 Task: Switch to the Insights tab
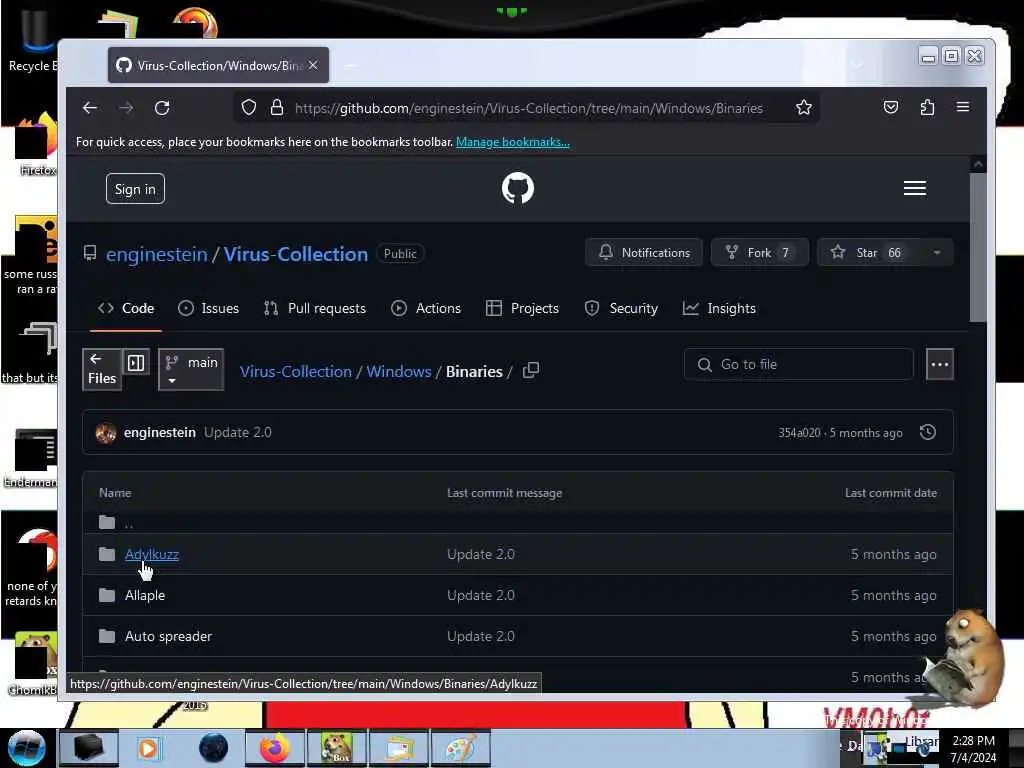(x=719, y=308)
